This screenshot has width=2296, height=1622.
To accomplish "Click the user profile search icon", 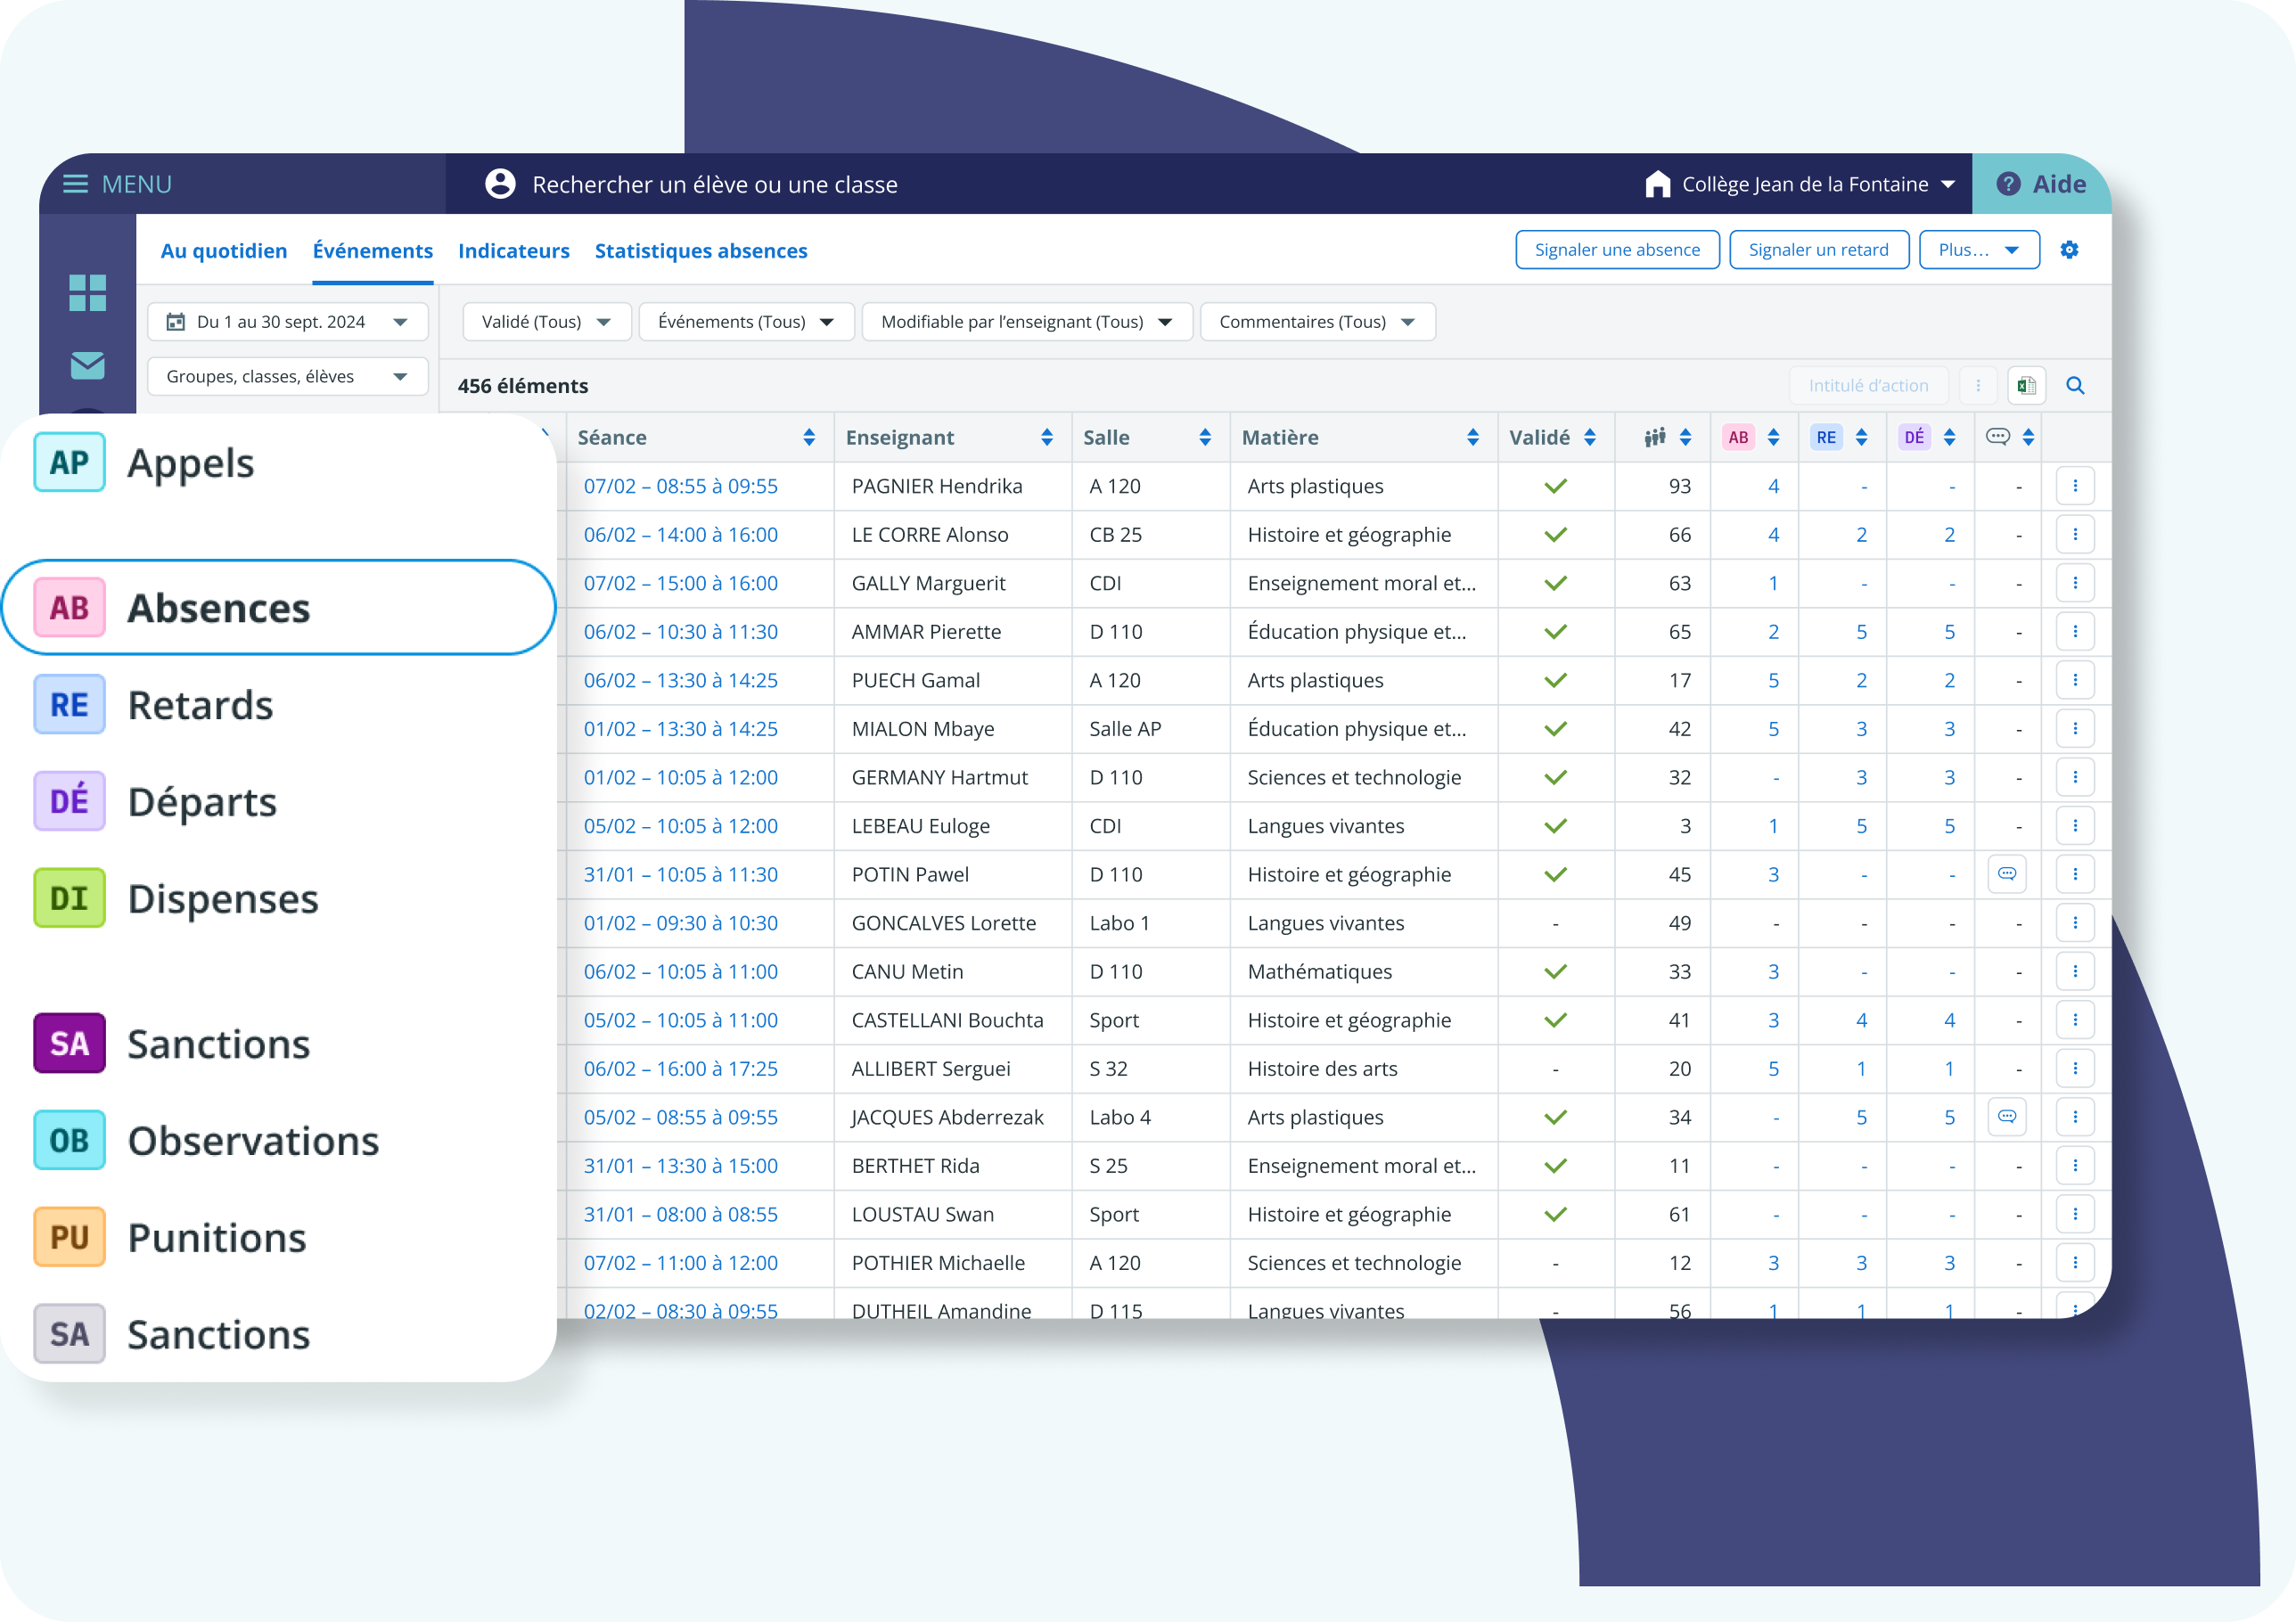I will coord(500,184).
